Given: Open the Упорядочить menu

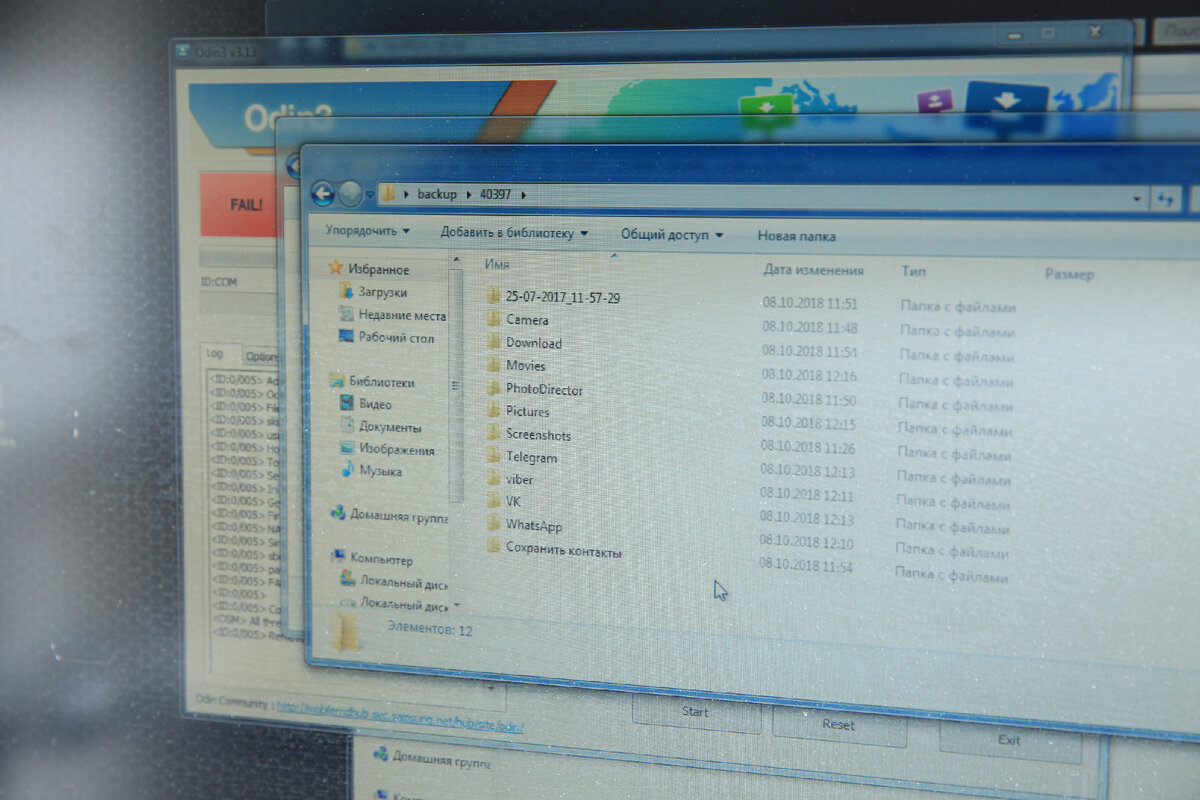Looking at the screenshot, I should point(367,231).
